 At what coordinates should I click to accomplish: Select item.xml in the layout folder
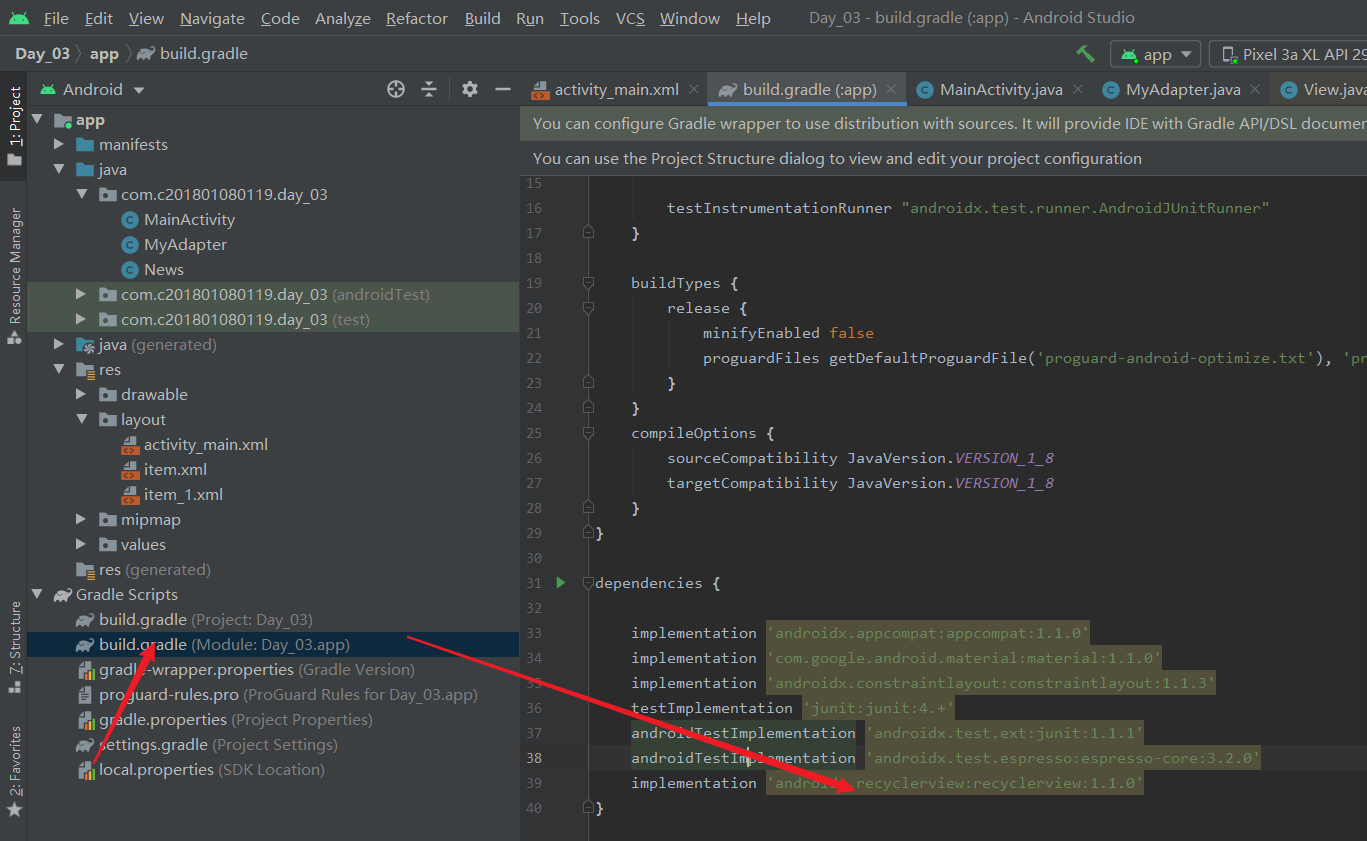click(x=164, y=470)
